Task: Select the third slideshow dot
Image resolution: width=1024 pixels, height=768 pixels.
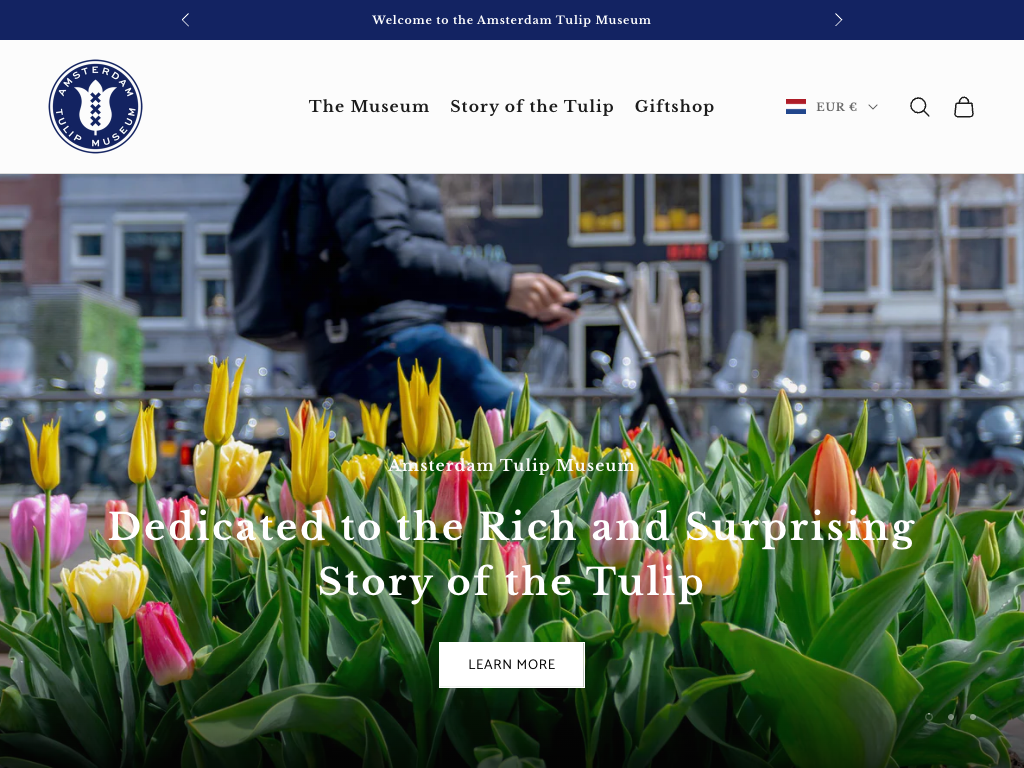Action: point(973,716)
